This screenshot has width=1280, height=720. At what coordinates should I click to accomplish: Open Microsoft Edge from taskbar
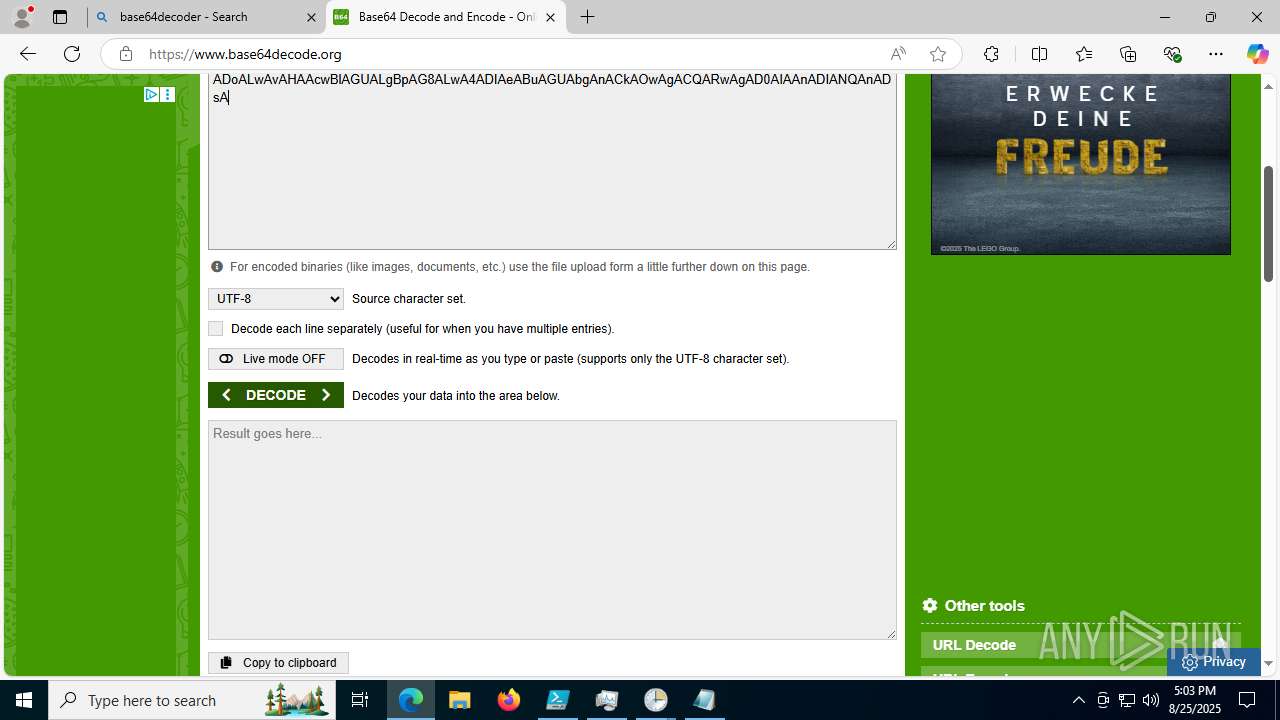click(x=411, y=700)
